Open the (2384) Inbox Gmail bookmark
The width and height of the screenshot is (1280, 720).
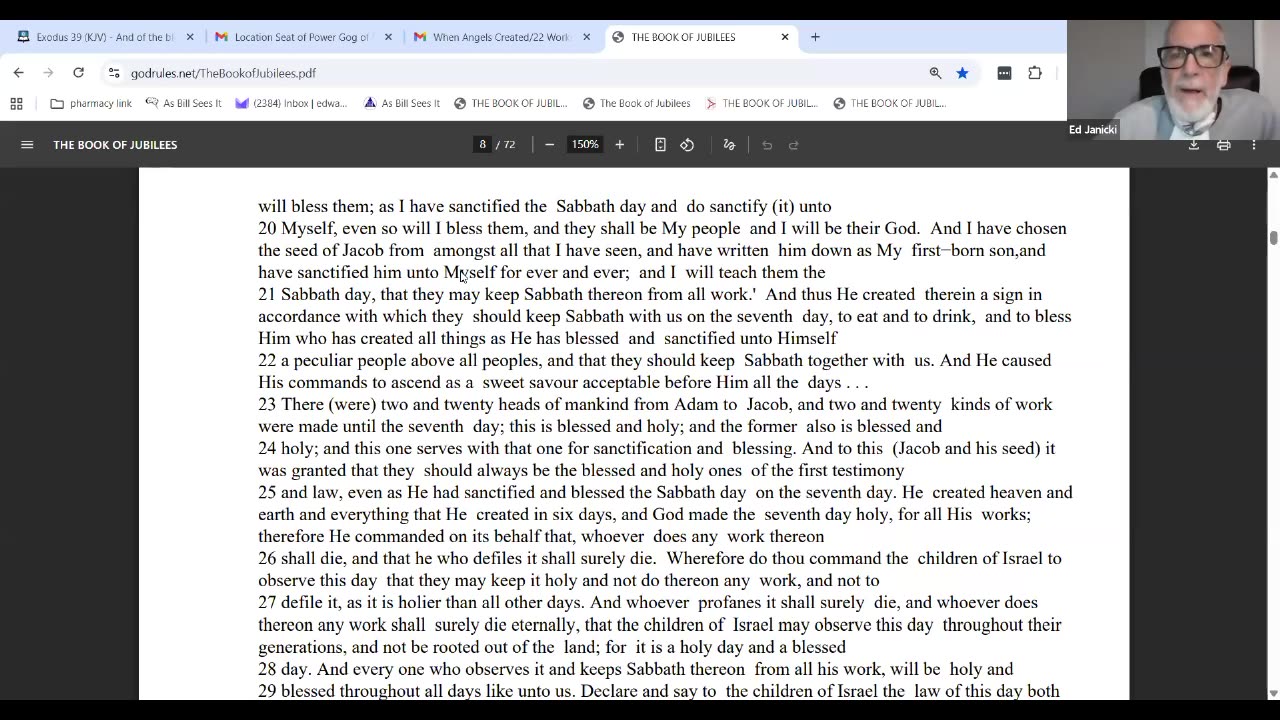(x=291, y=103)
